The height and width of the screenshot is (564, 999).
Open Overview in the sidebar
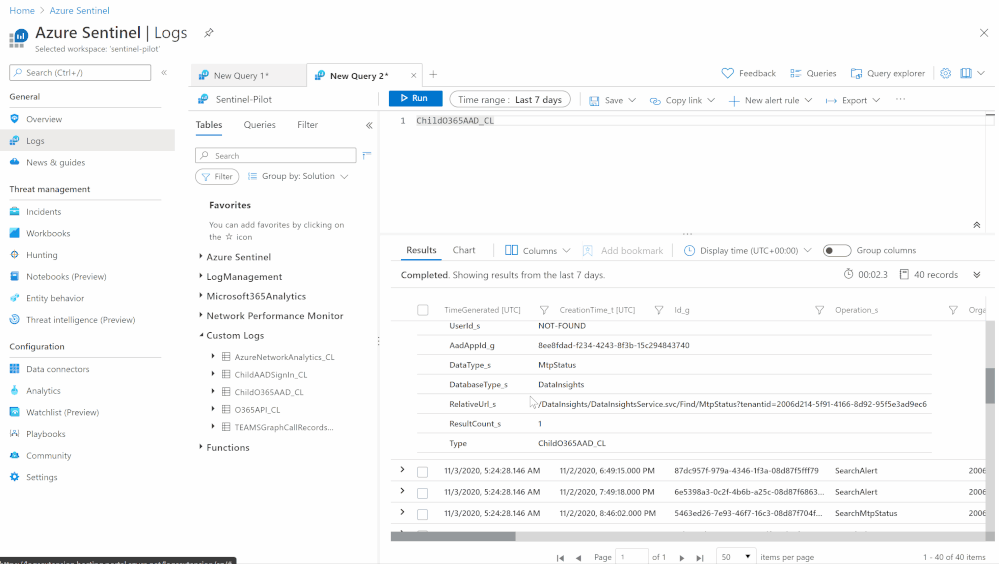click(x=43, y=119)
